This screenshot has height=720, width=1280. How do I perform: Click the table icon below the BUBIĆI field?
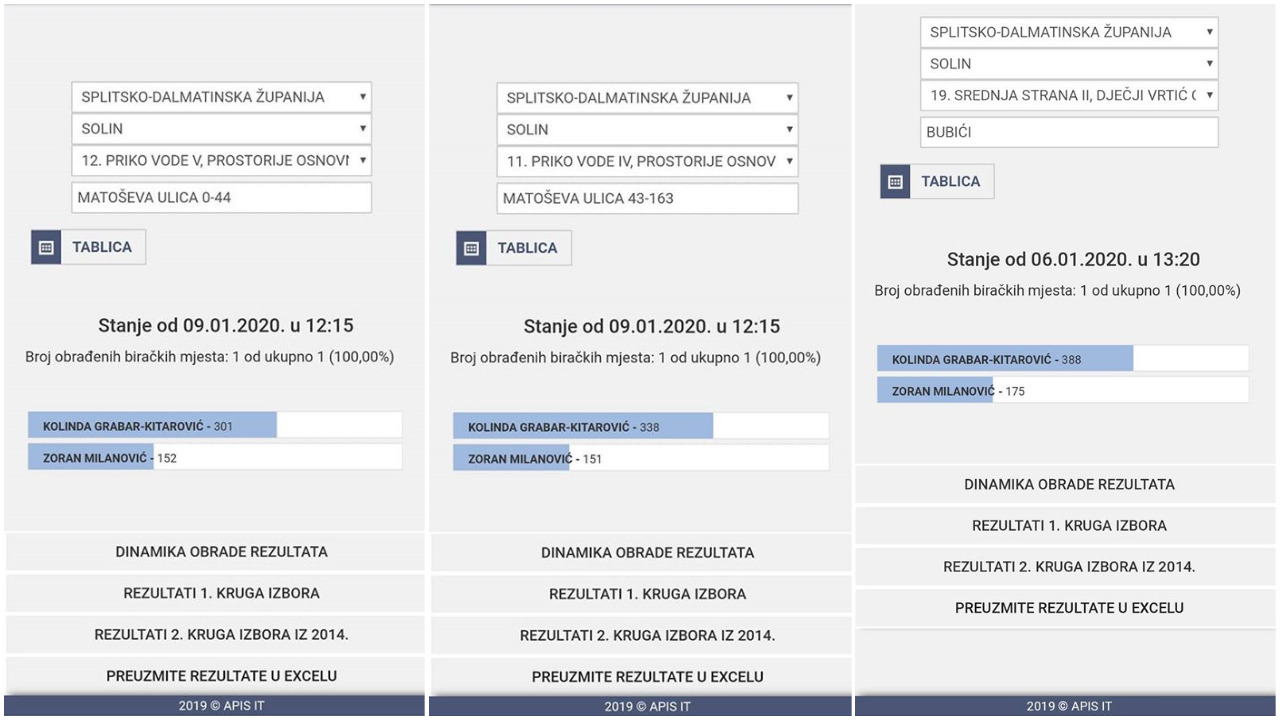click(x=895, y=182)
